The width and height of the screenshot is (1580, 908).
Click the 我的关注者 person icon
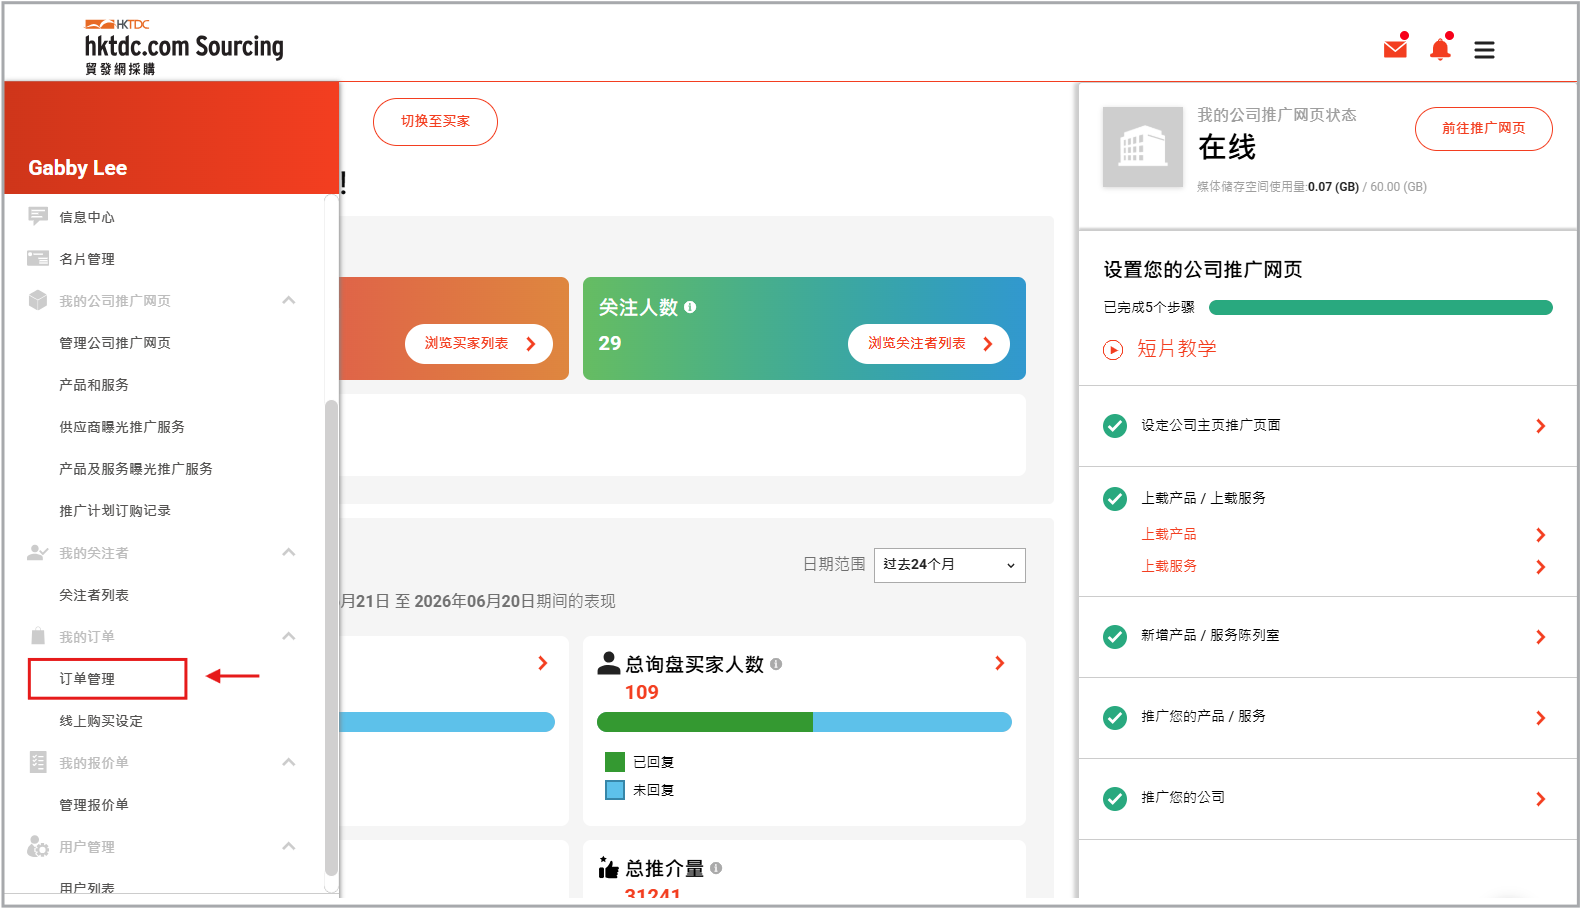click(38, 552)
